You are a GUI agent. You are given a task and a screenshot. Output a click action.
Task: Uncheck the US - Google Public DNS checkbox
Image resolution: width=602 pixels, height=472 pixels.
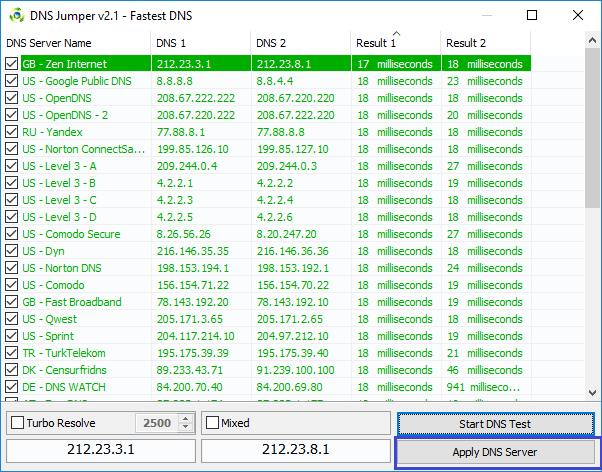[12, 81]
